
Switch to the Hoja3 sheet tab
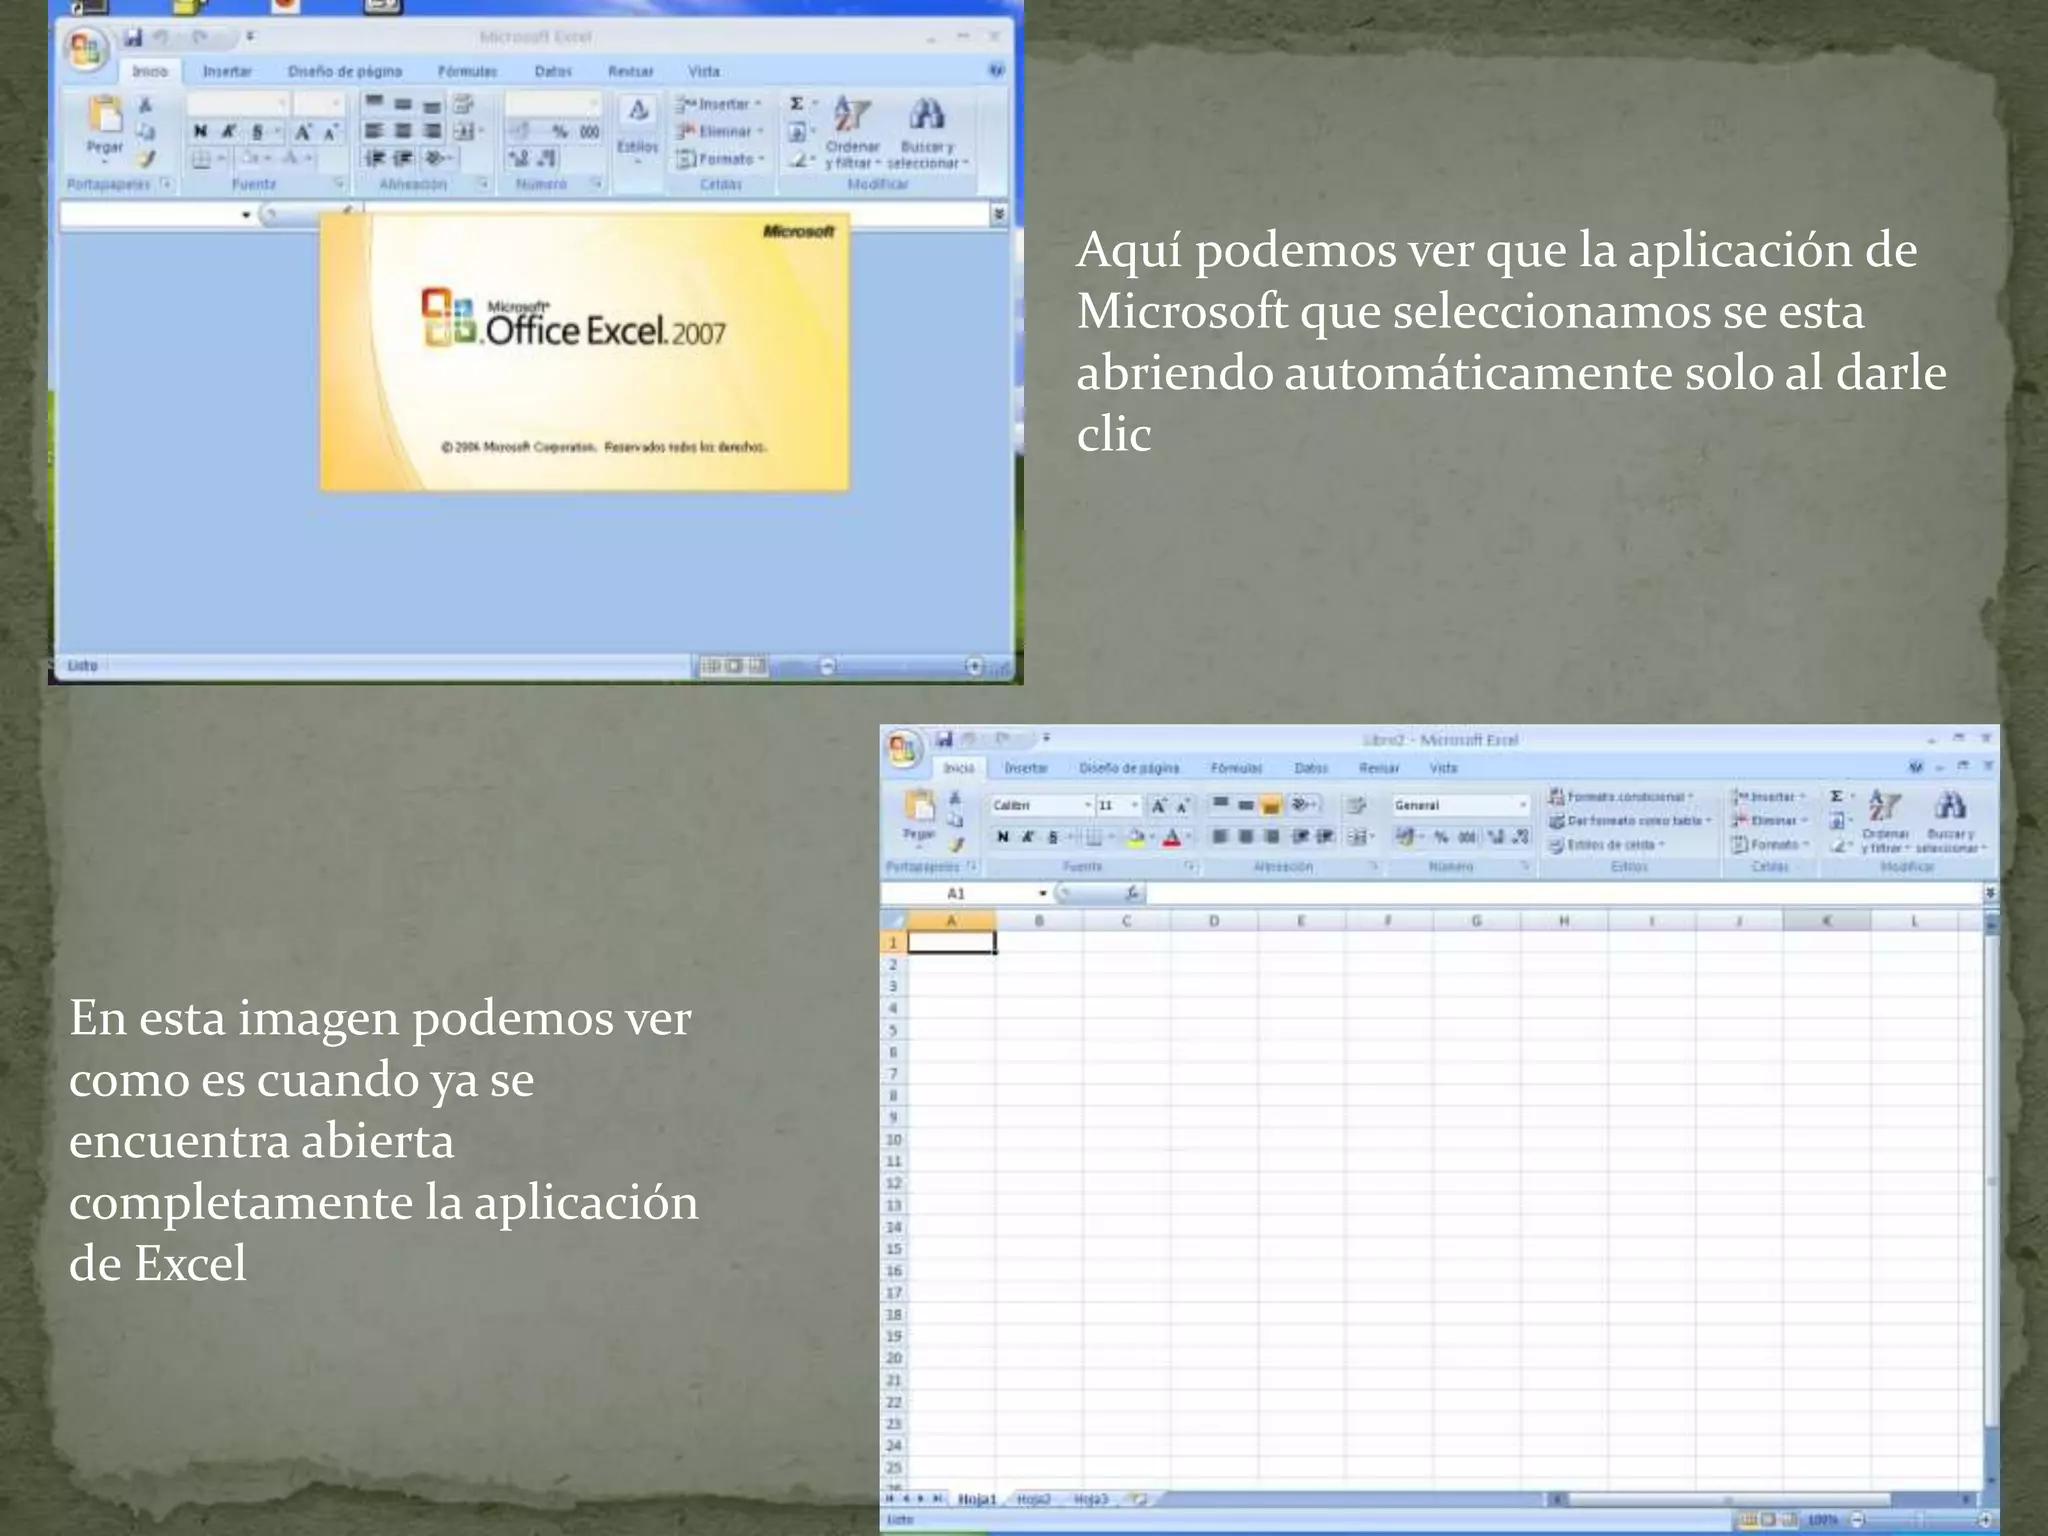coord(1091,1499)
